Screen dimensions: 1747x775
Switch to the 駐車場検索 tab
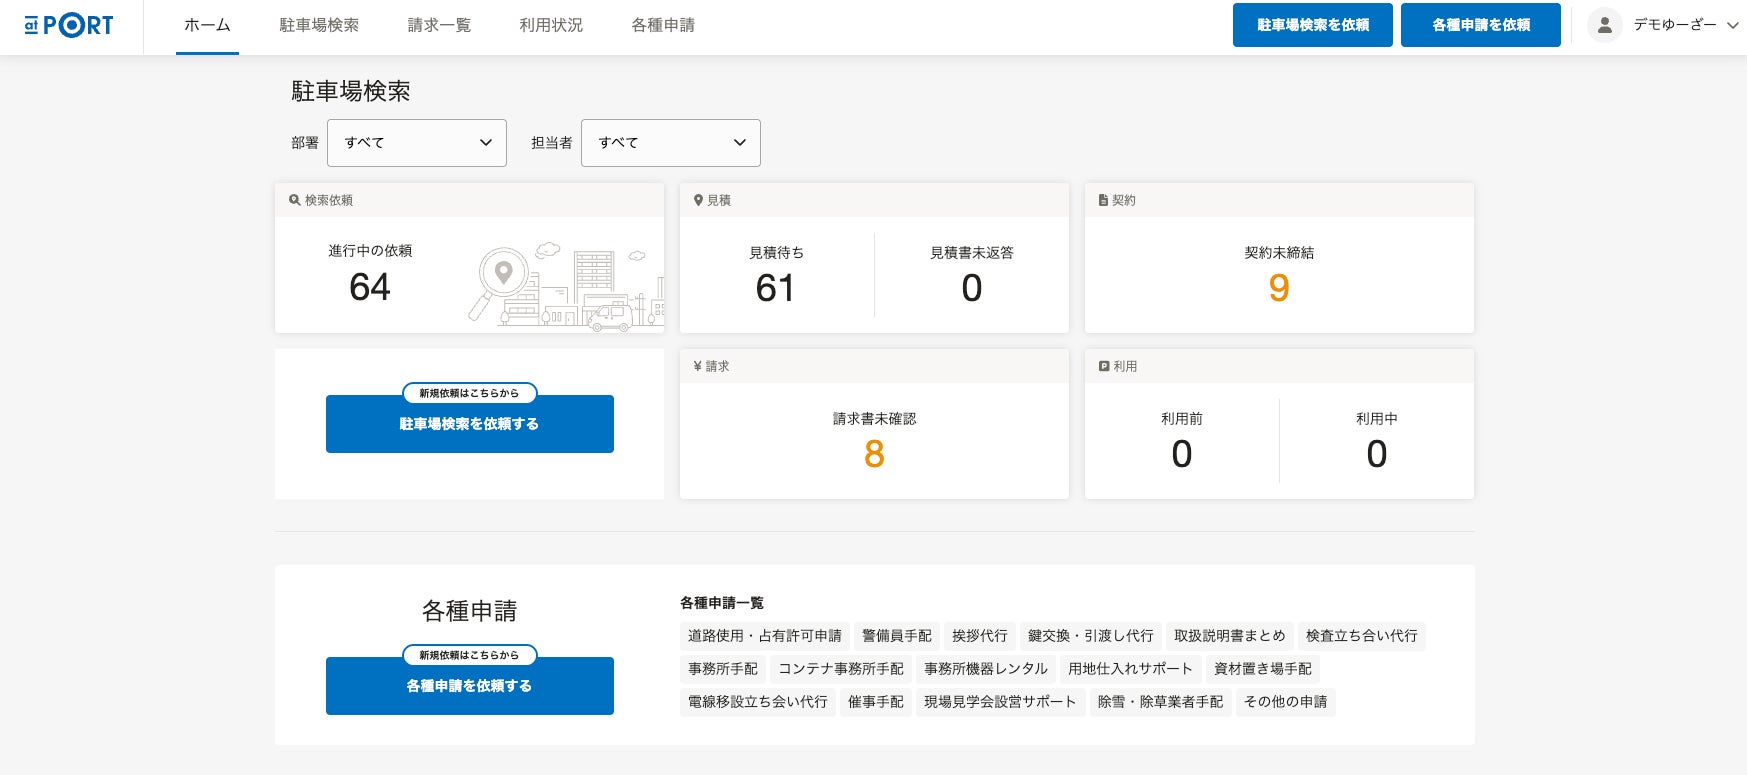coord(319,25)
